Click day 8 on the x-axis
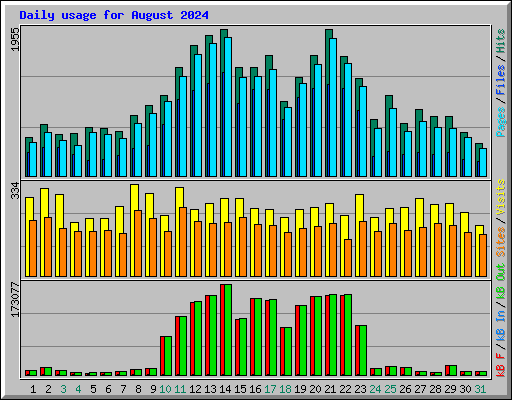Image resolution: width=512 pixels, height=400 pixels. click(x=138, y=389)
